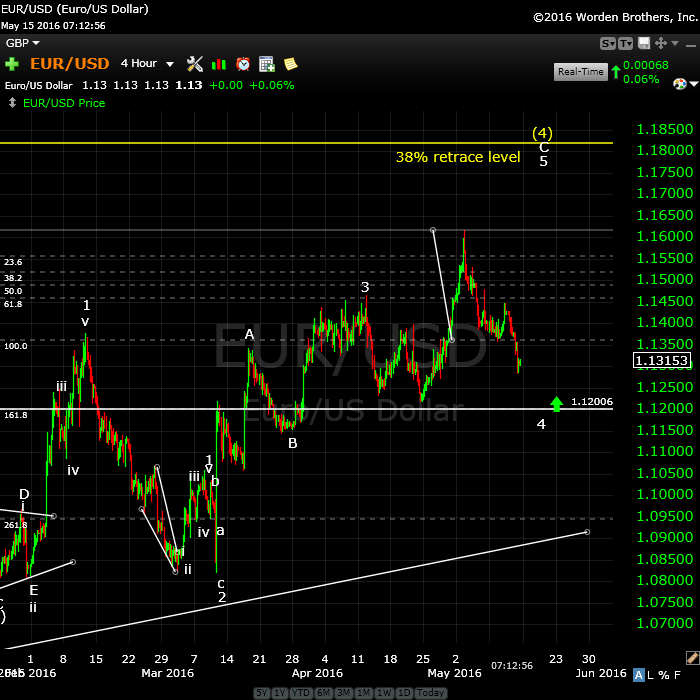Click the wave label 3 near April 11
This screenshot has width=700, height=700.
365,287
